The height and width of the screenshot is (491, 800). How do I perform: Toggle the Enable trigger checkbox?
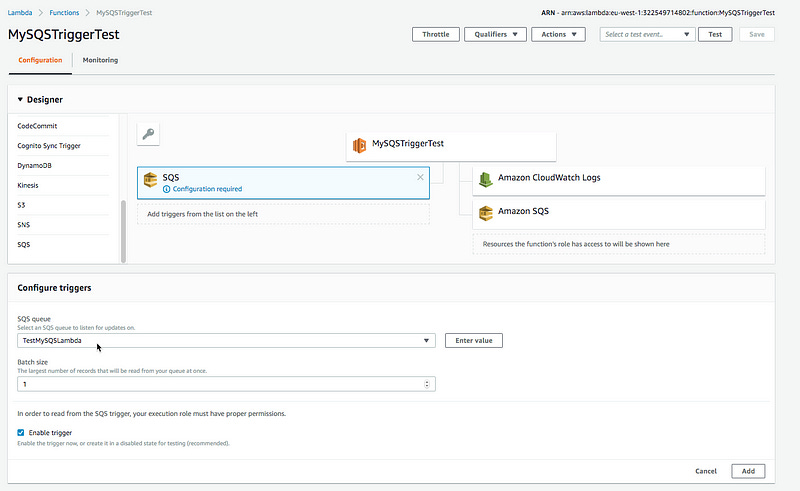click(x=21, y=432)
